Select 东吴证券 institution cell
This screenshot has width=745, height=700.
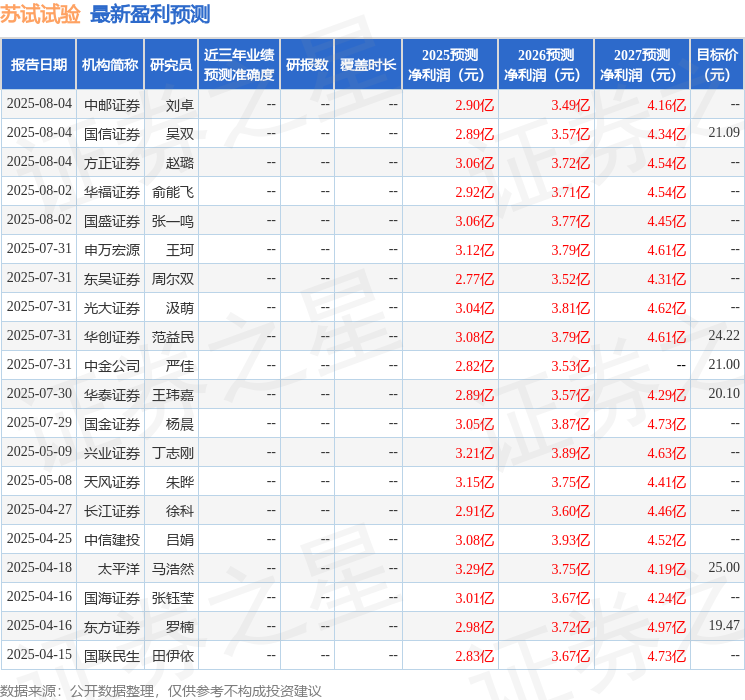(112, 279)
